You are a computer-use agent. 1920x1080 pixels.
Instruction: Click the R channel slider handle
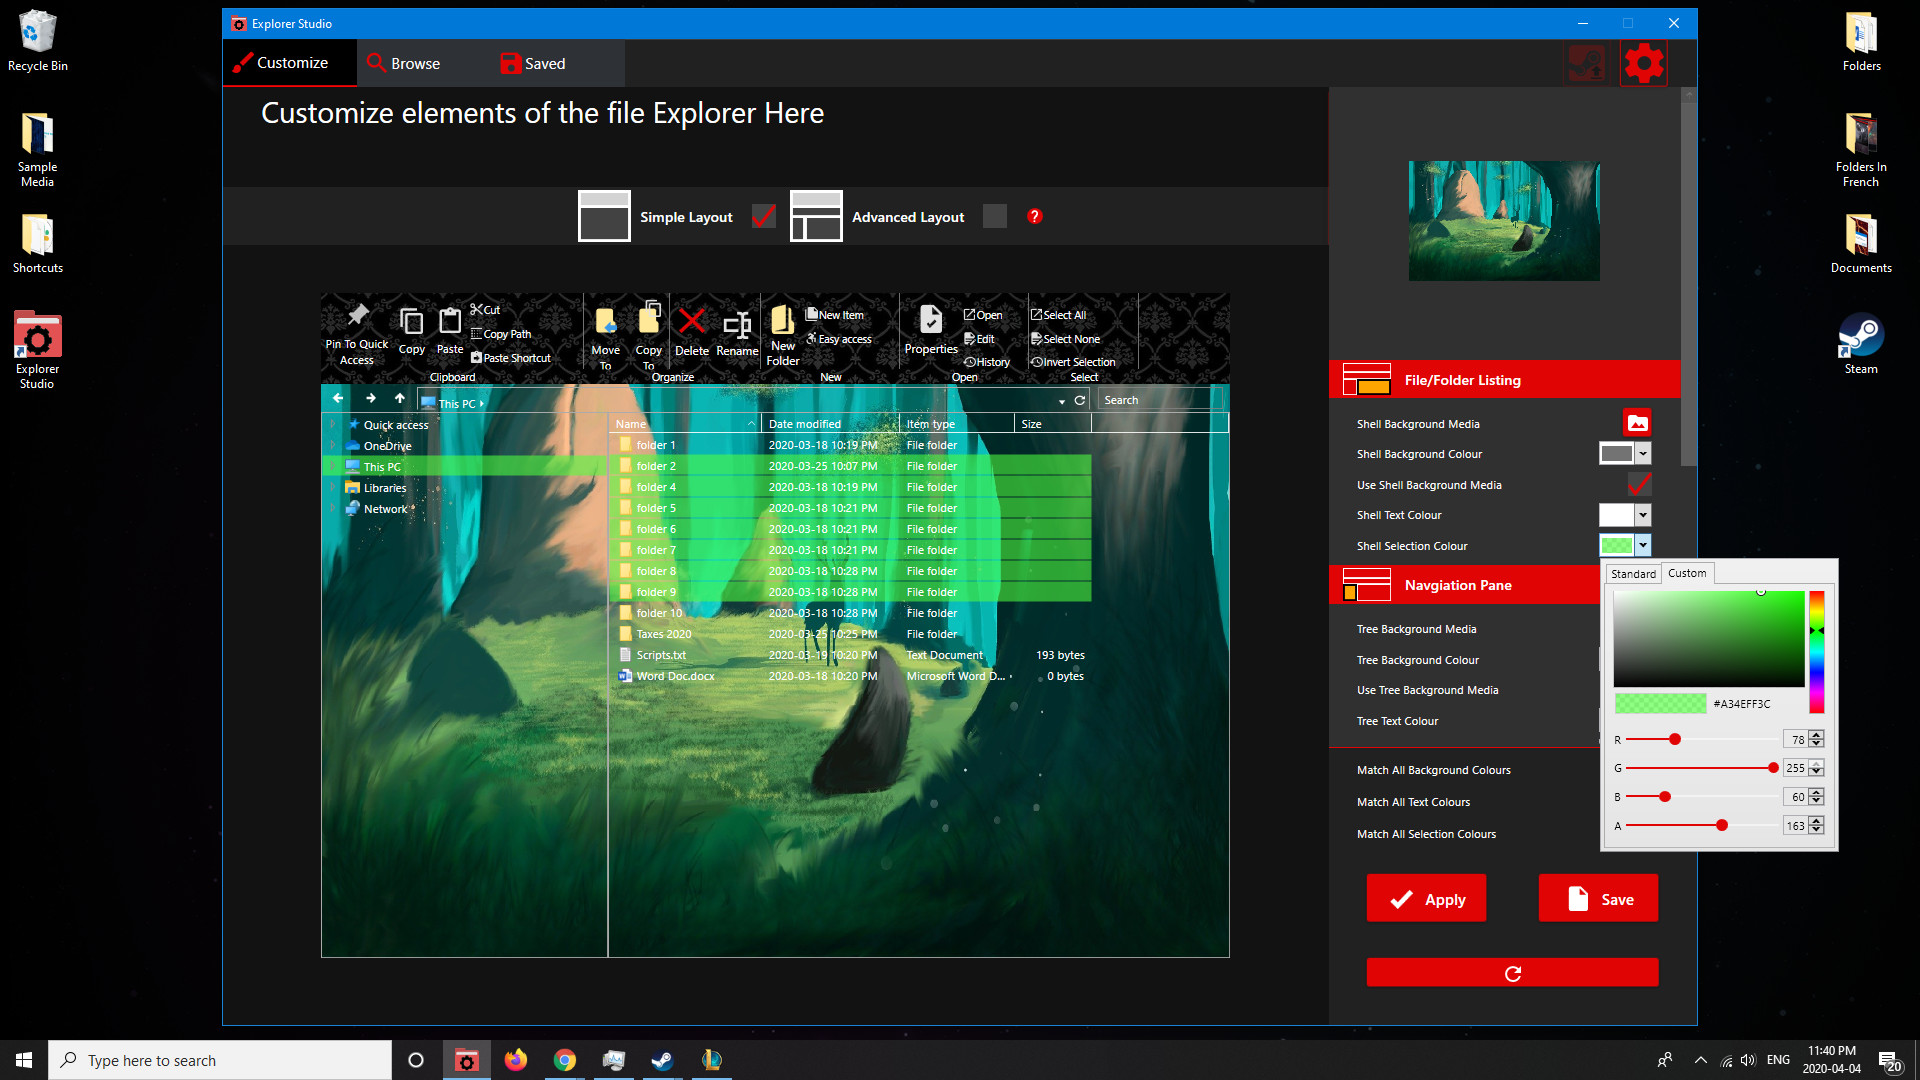1675,739
